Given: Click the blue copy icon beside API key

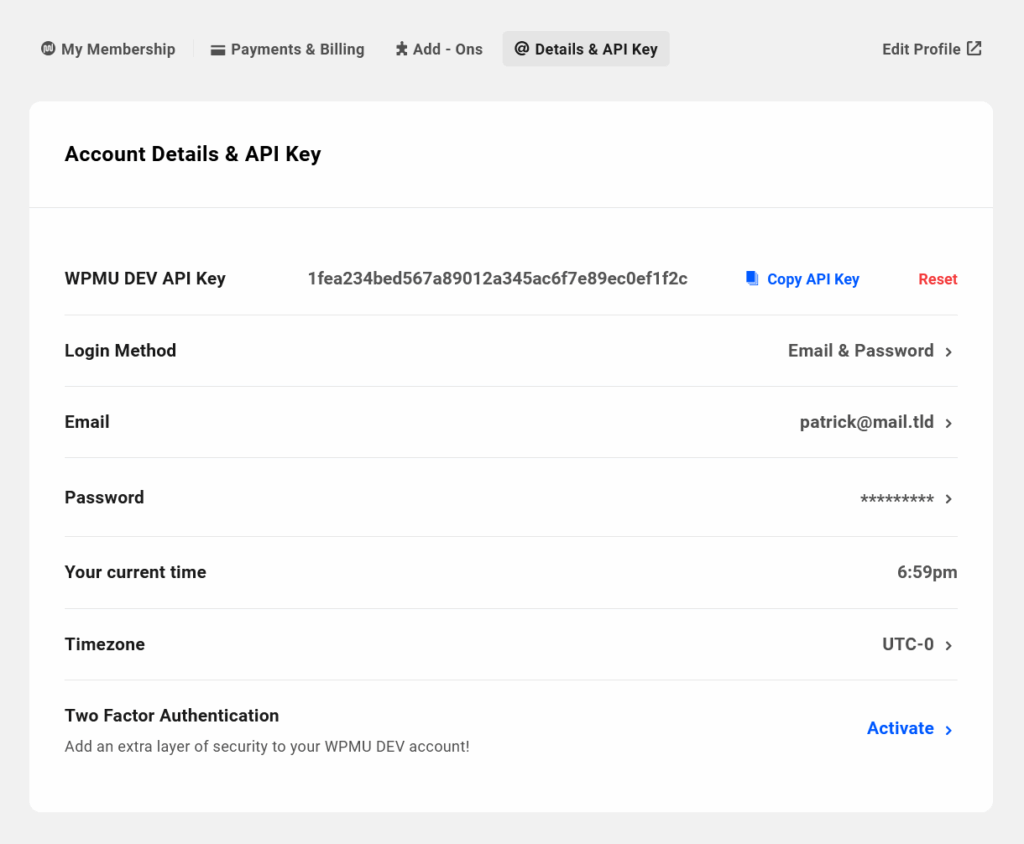Looking at the screenshot, I should click(x=752, y=278).
